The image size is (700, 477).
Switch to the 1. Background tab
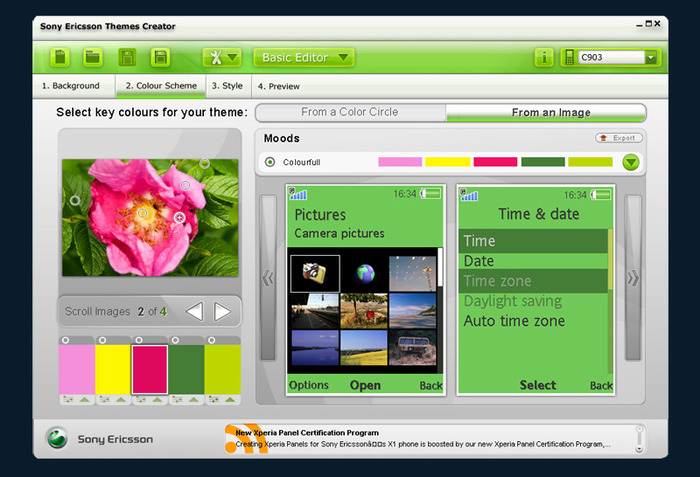[x=71, y=86]
